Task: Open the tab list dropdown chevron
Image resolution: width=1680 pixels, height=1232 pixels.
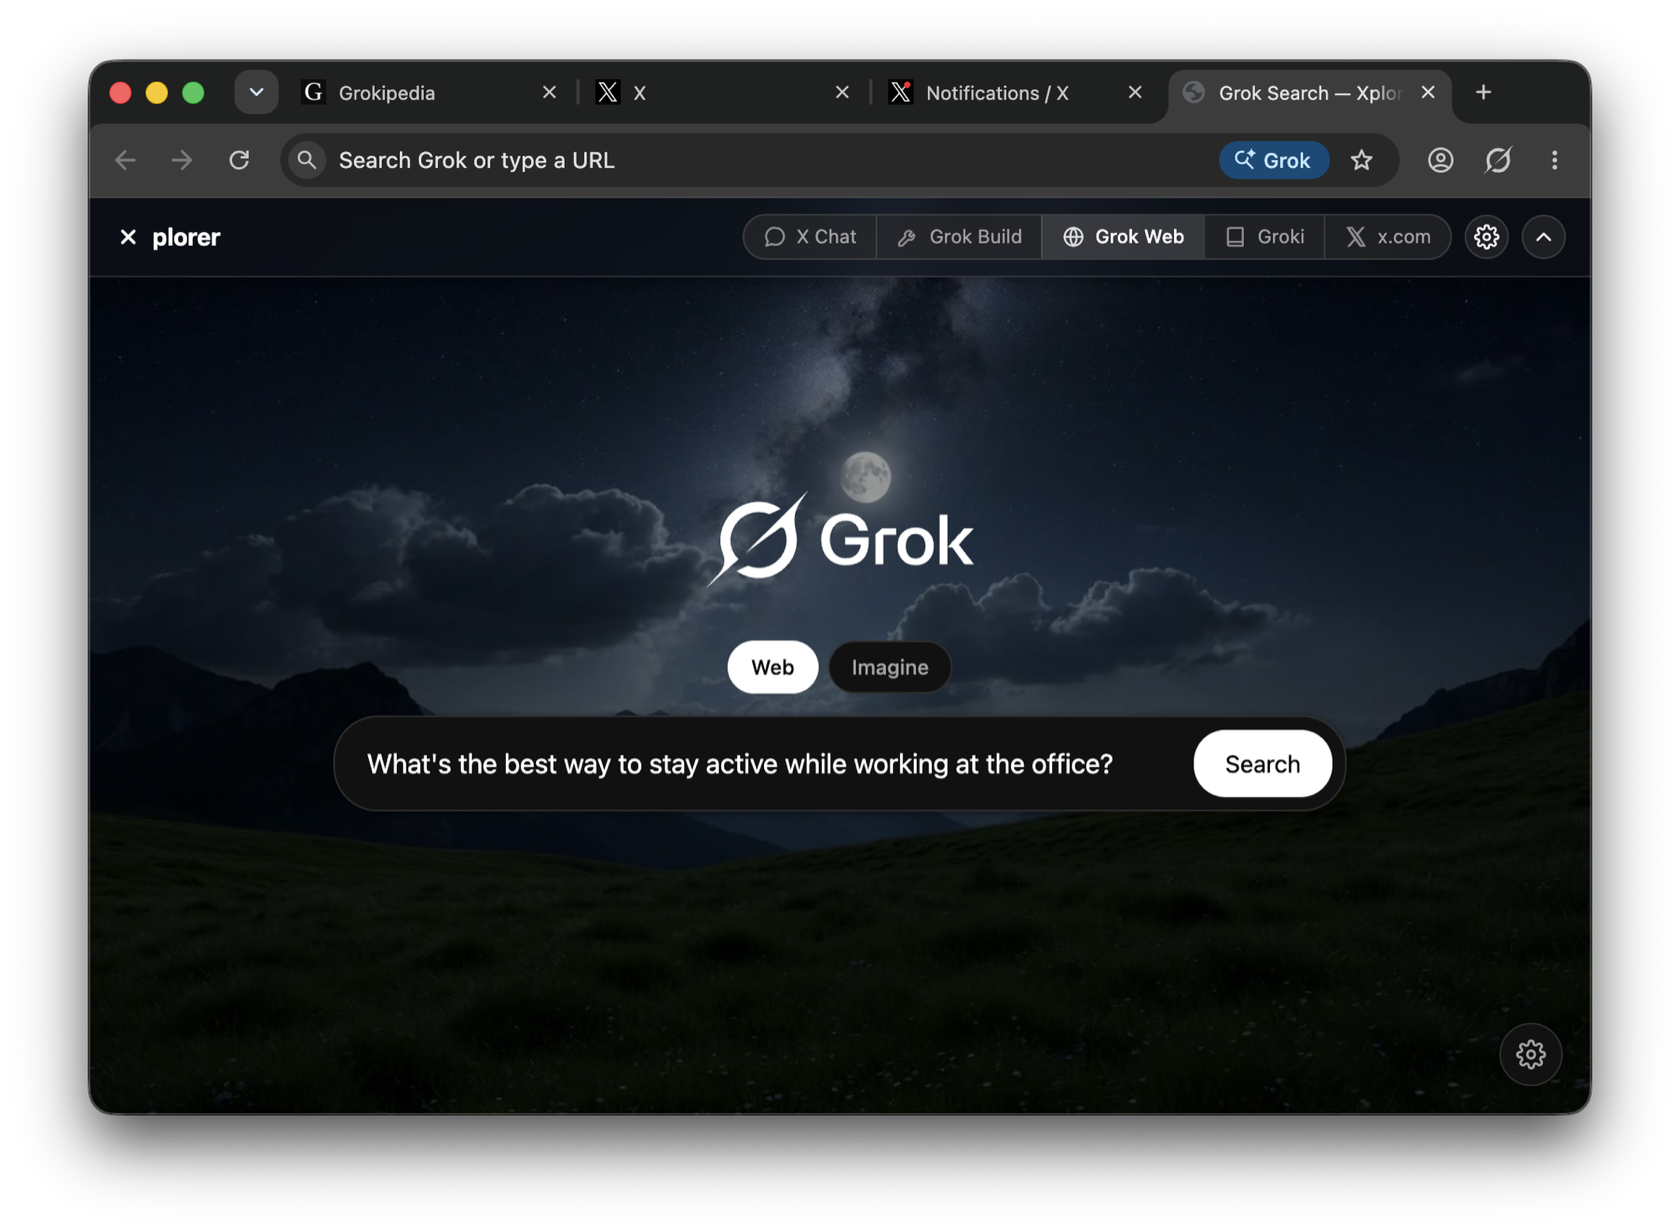Action: tap(256, 92)
